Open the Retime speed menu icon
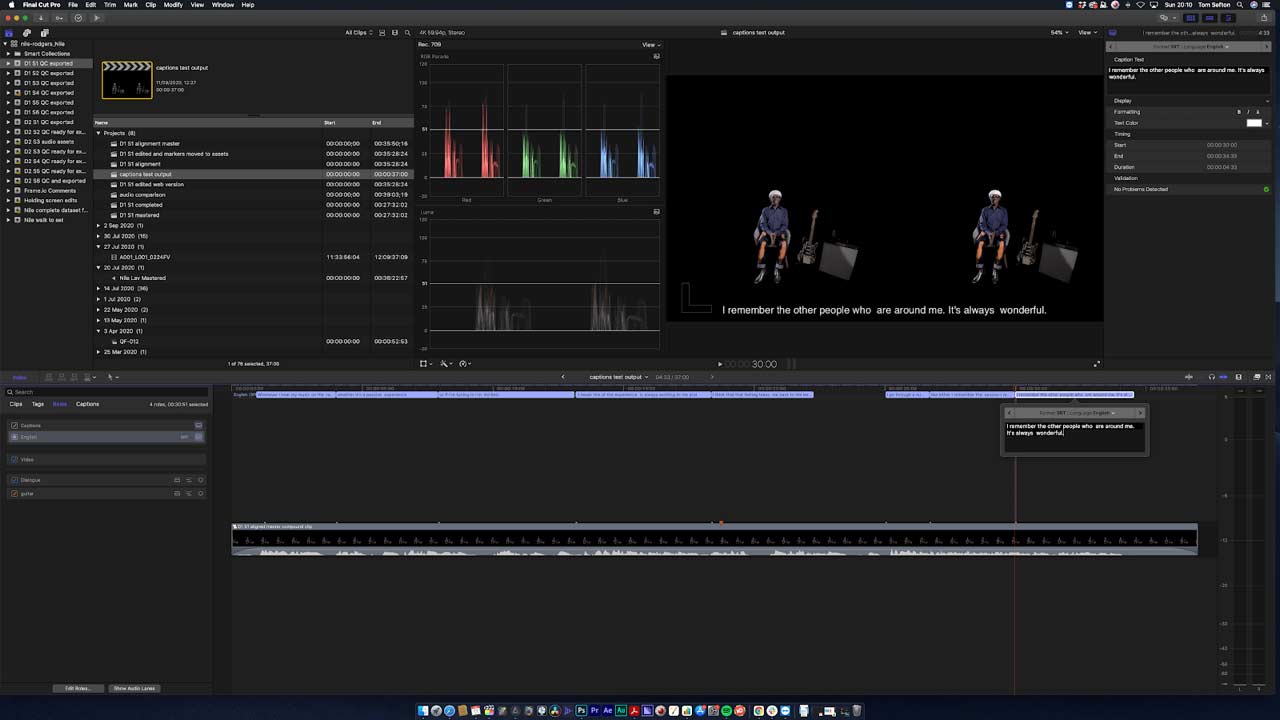 coord(464,364)
